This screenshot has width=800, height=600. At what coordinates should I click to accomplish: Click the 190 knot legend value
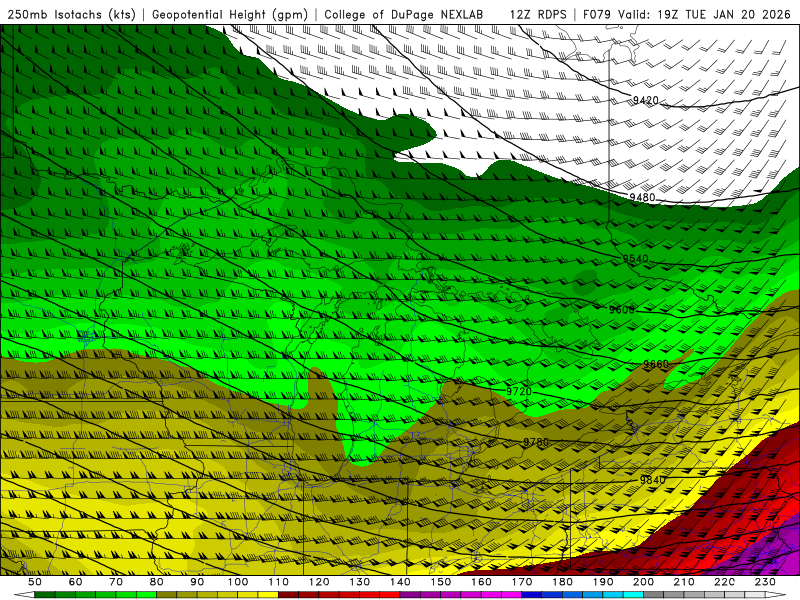603,582
